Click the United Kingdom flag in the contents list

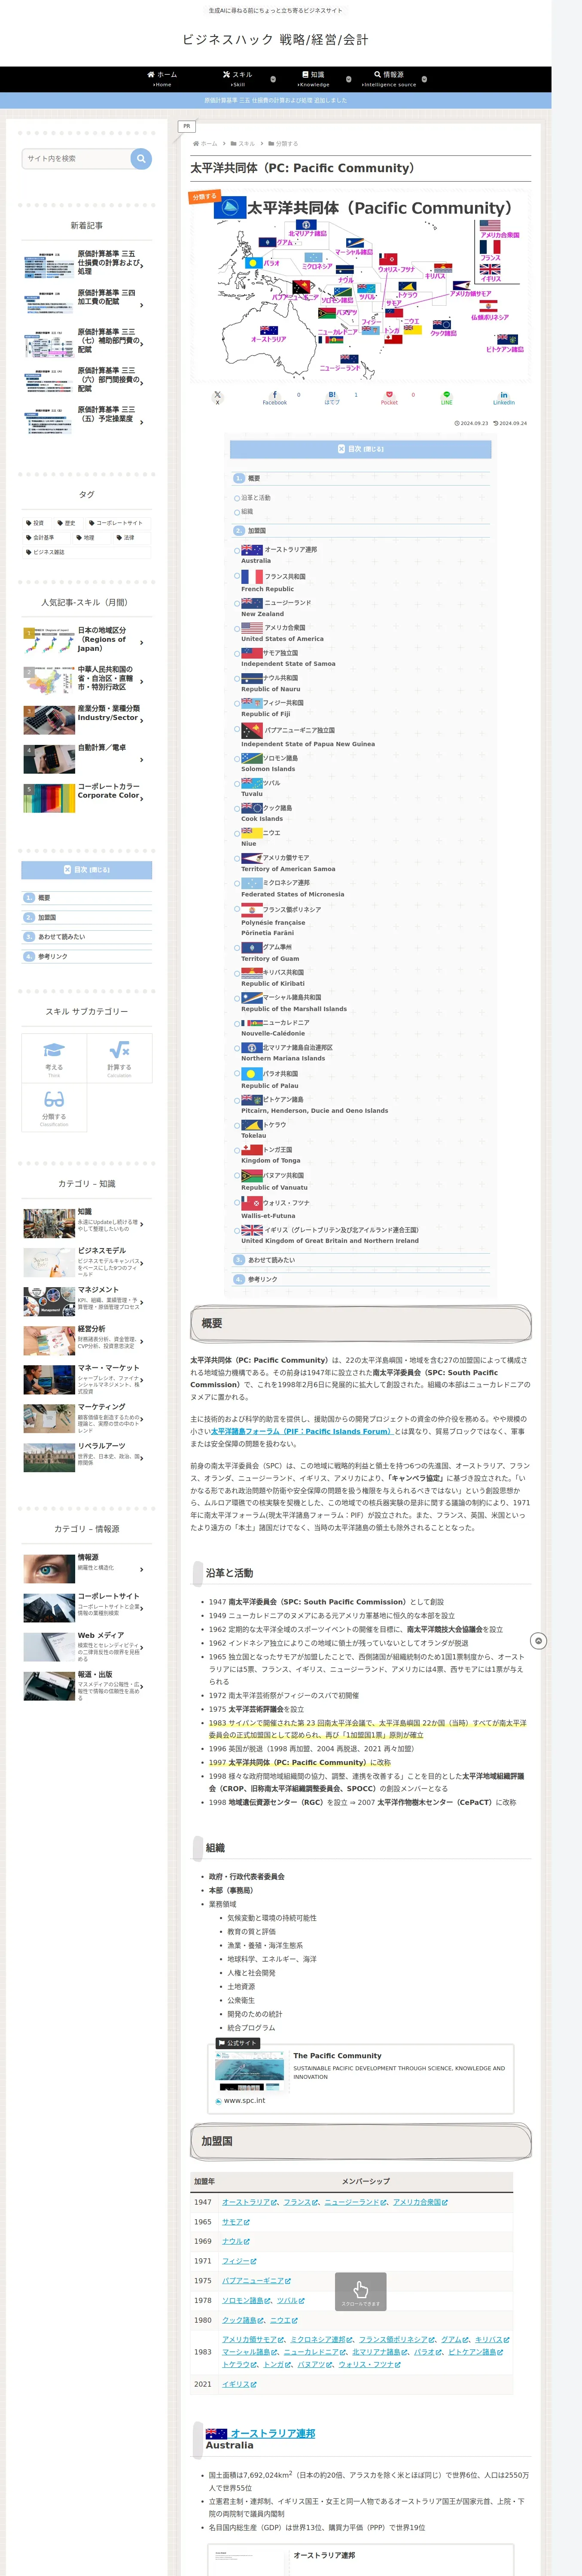(x=252, y=1230)
